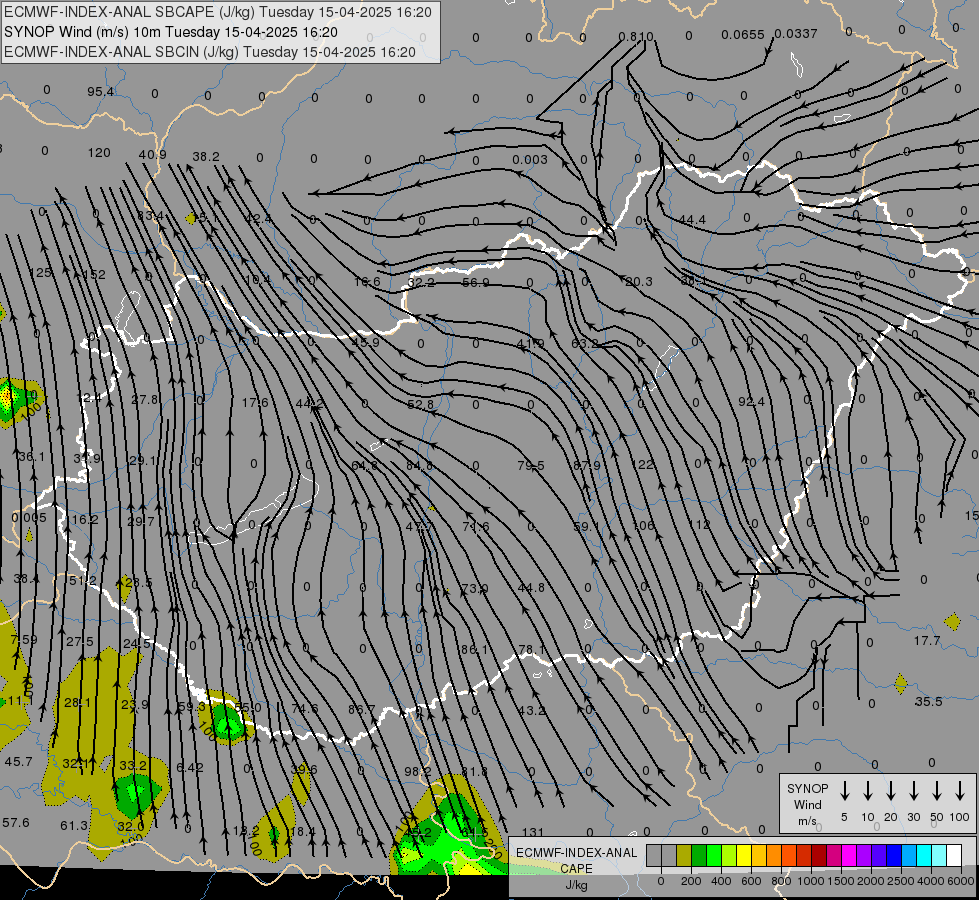Pick the white CAPE legend swatch
This screenshot has width=979, height=900.
953,856
